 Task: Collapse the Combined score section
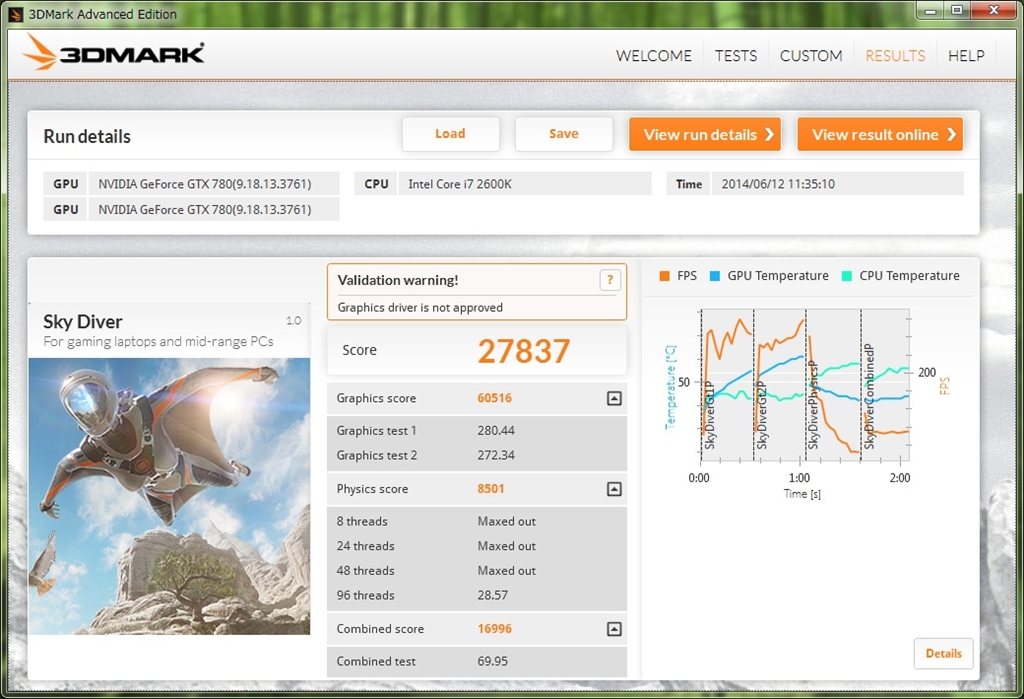614,629
